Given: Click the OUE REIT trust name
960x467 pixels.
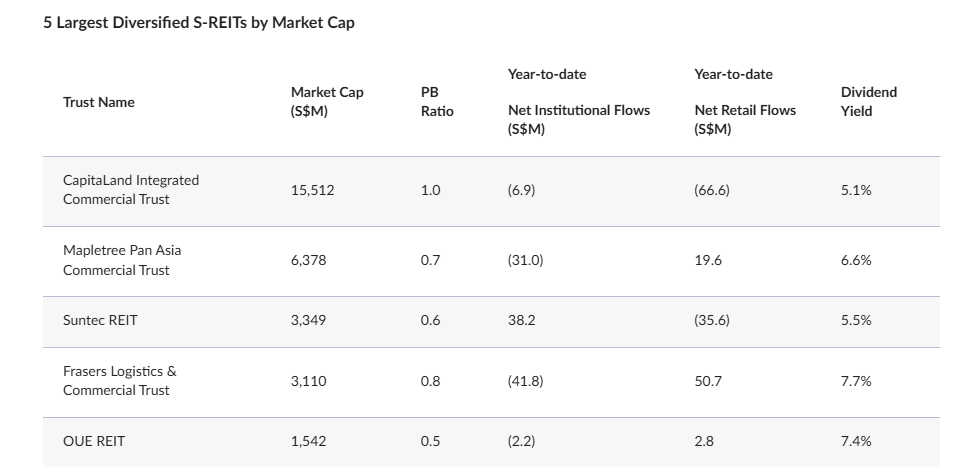Looking at the screenshot, I should pyautogui.click(x=94, y=441).
